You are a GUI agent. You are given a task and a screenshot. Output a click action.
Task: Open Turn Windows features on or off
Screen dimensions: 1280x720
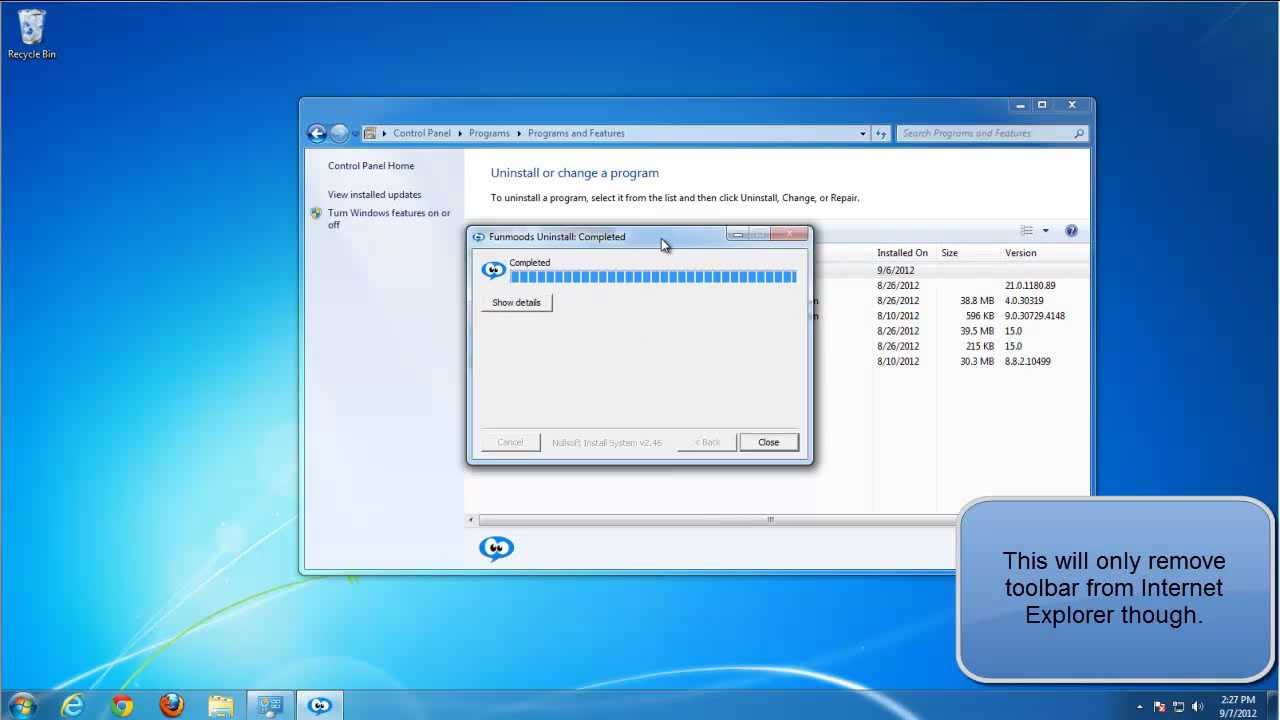[389, 219]
